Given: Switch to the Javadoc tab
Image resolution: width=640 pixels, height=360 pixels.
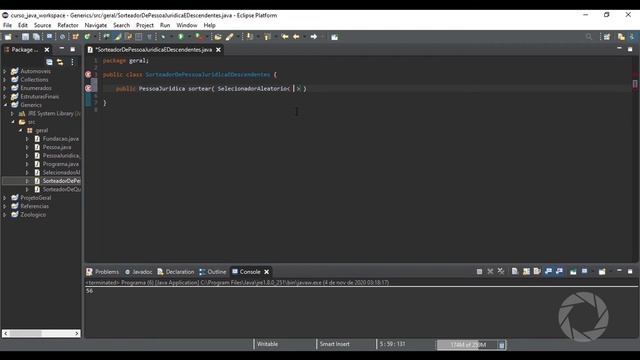Looking at the screenshot, I should [138, 272].
